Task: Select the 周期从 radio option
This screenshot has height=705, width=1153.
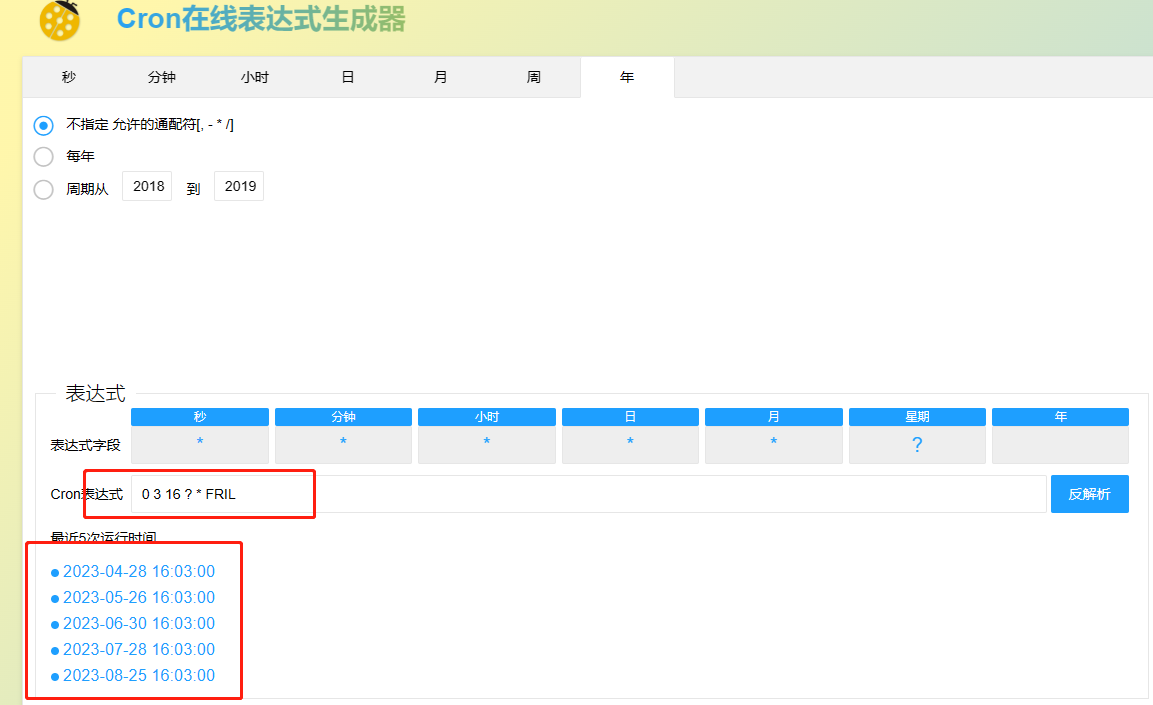Action: 42,189
